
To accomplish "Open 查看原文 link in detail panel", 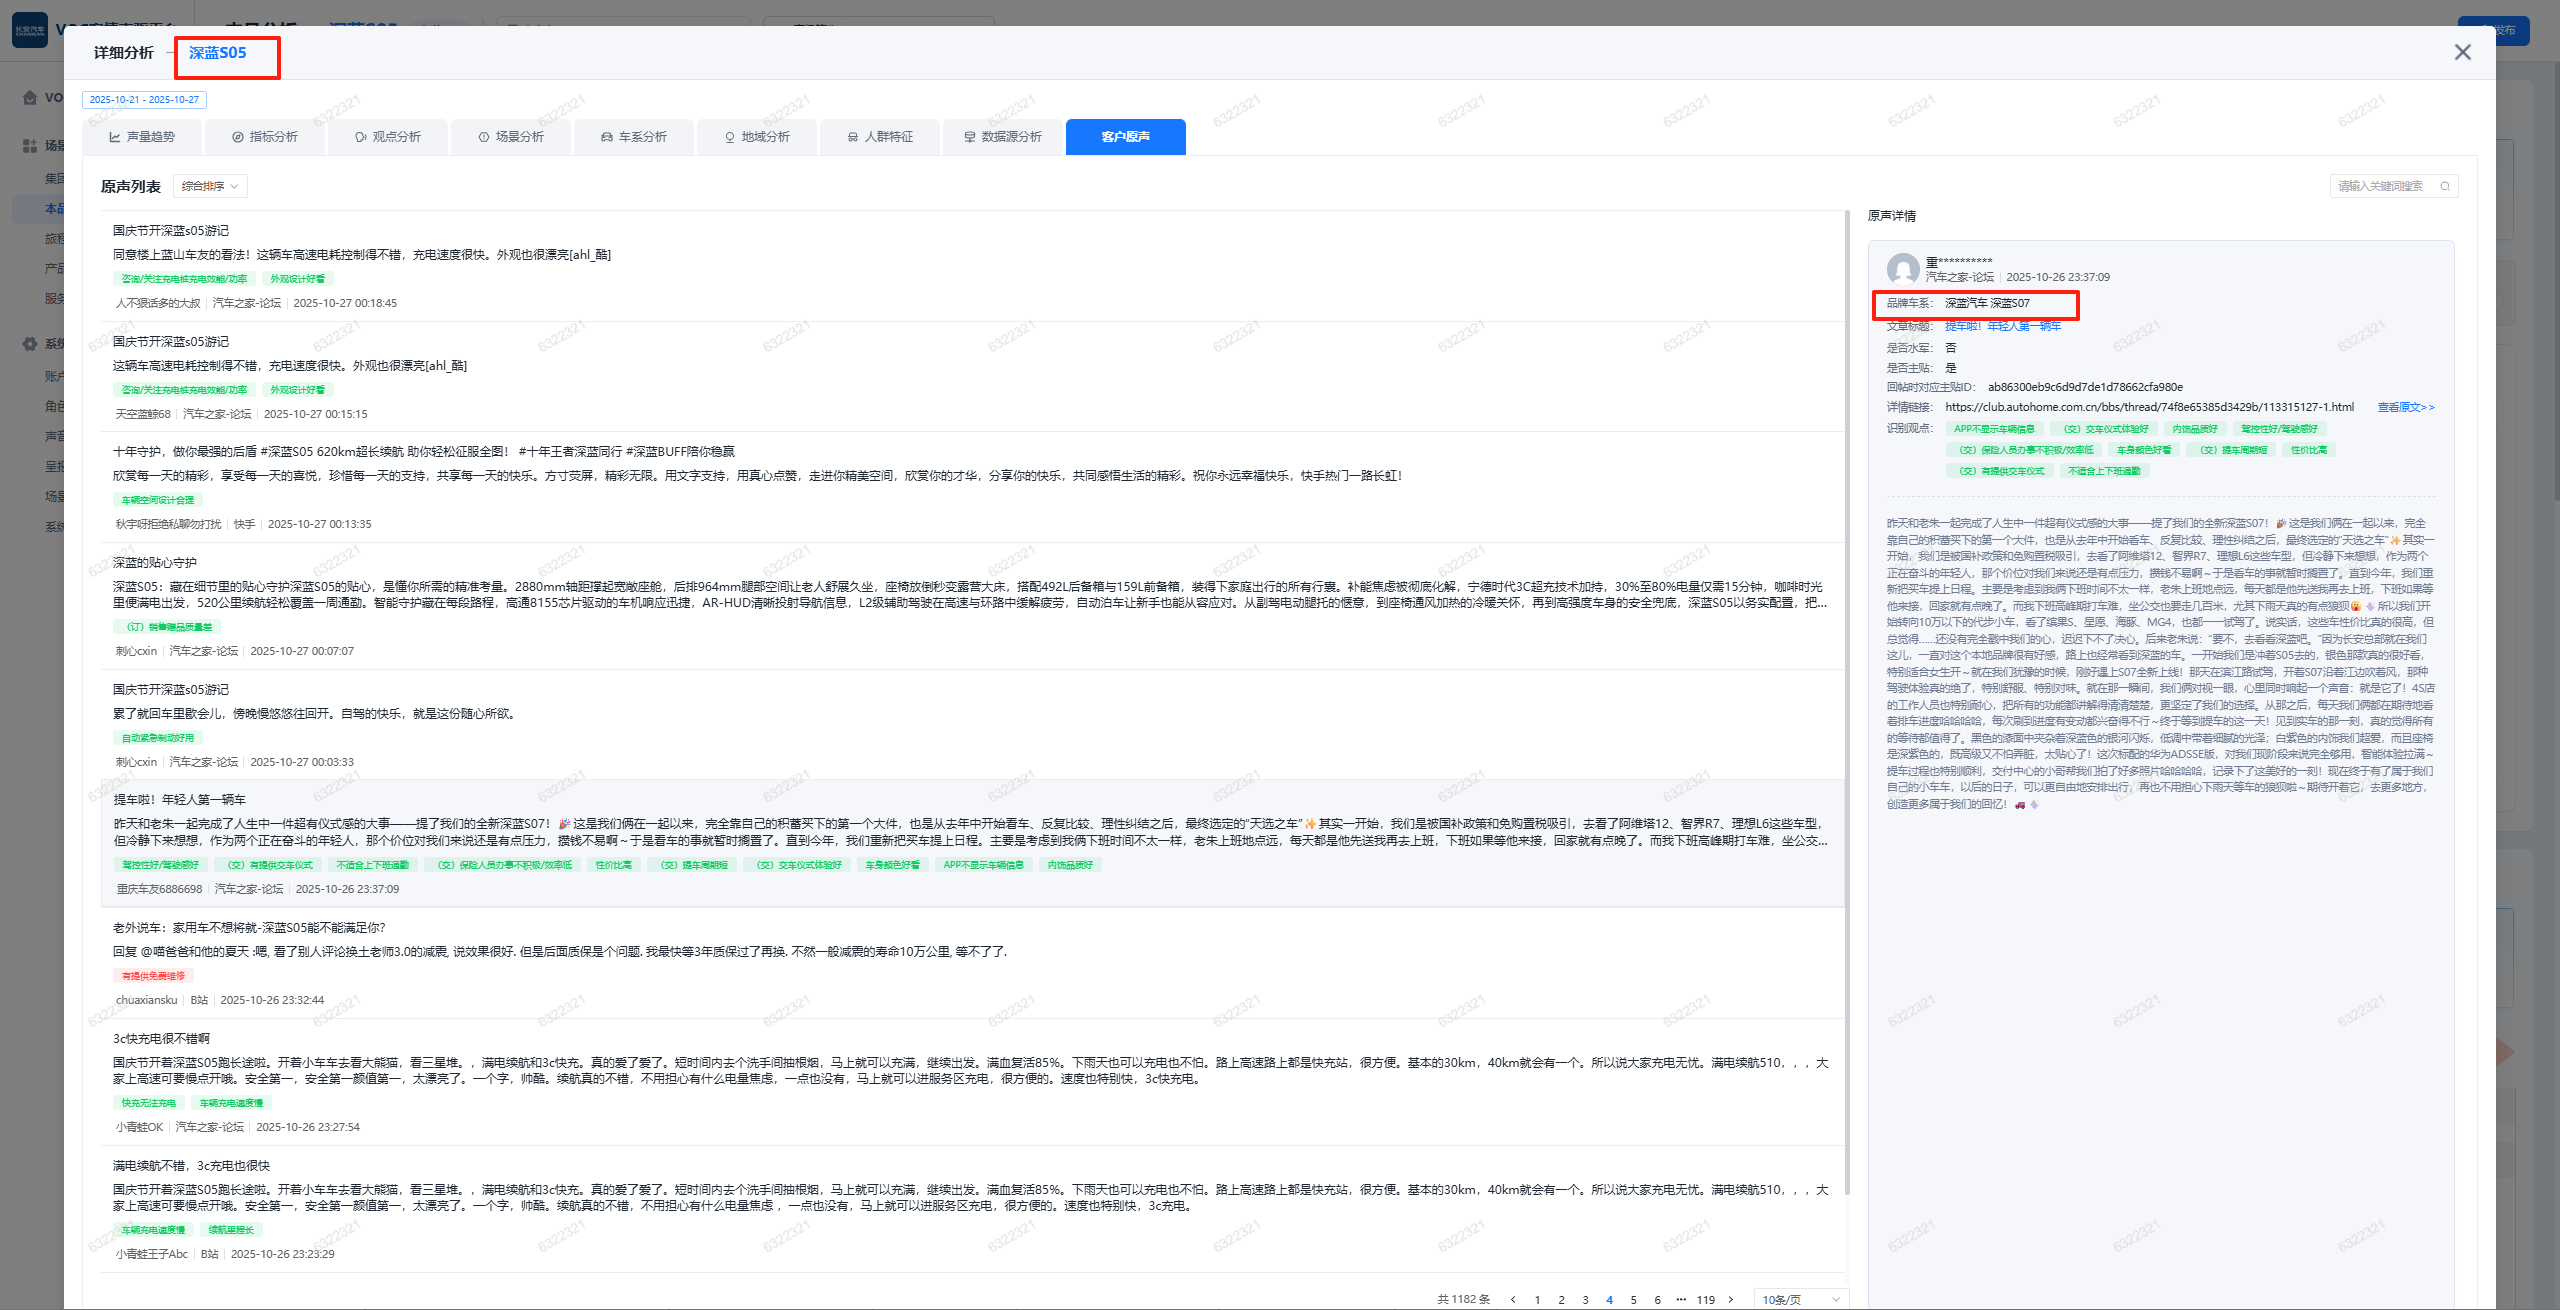I will [2405, 407].
